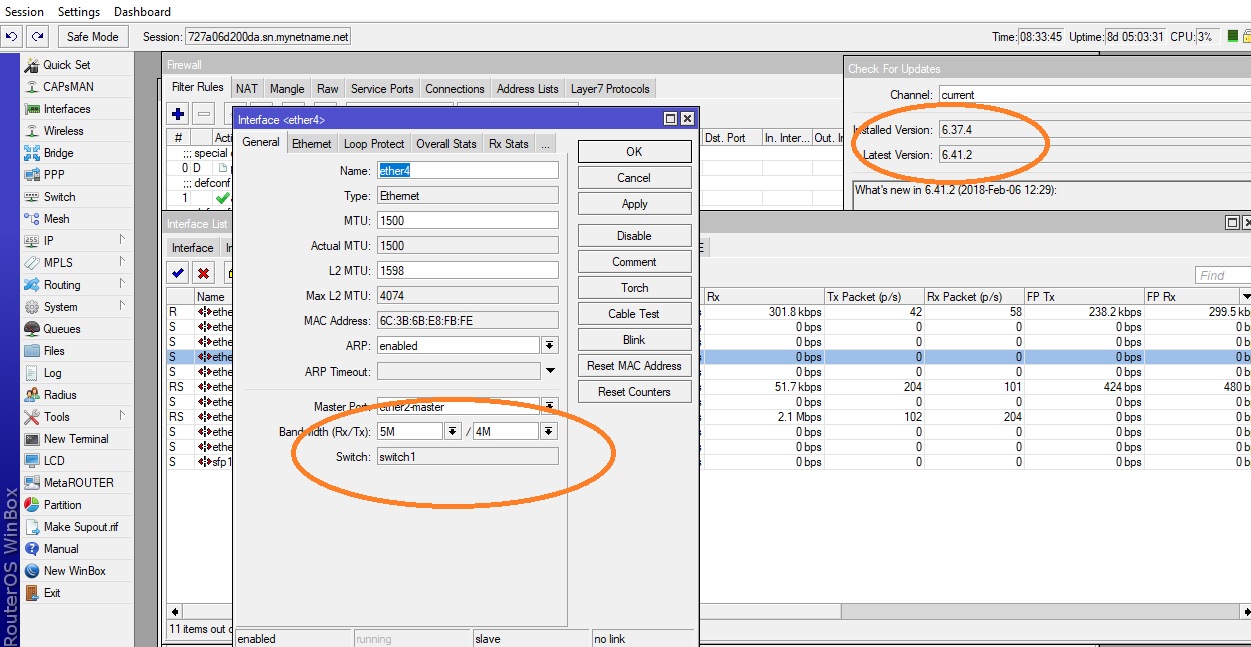
Task: Switch to the Loop Protect tab
Action: 374,144
